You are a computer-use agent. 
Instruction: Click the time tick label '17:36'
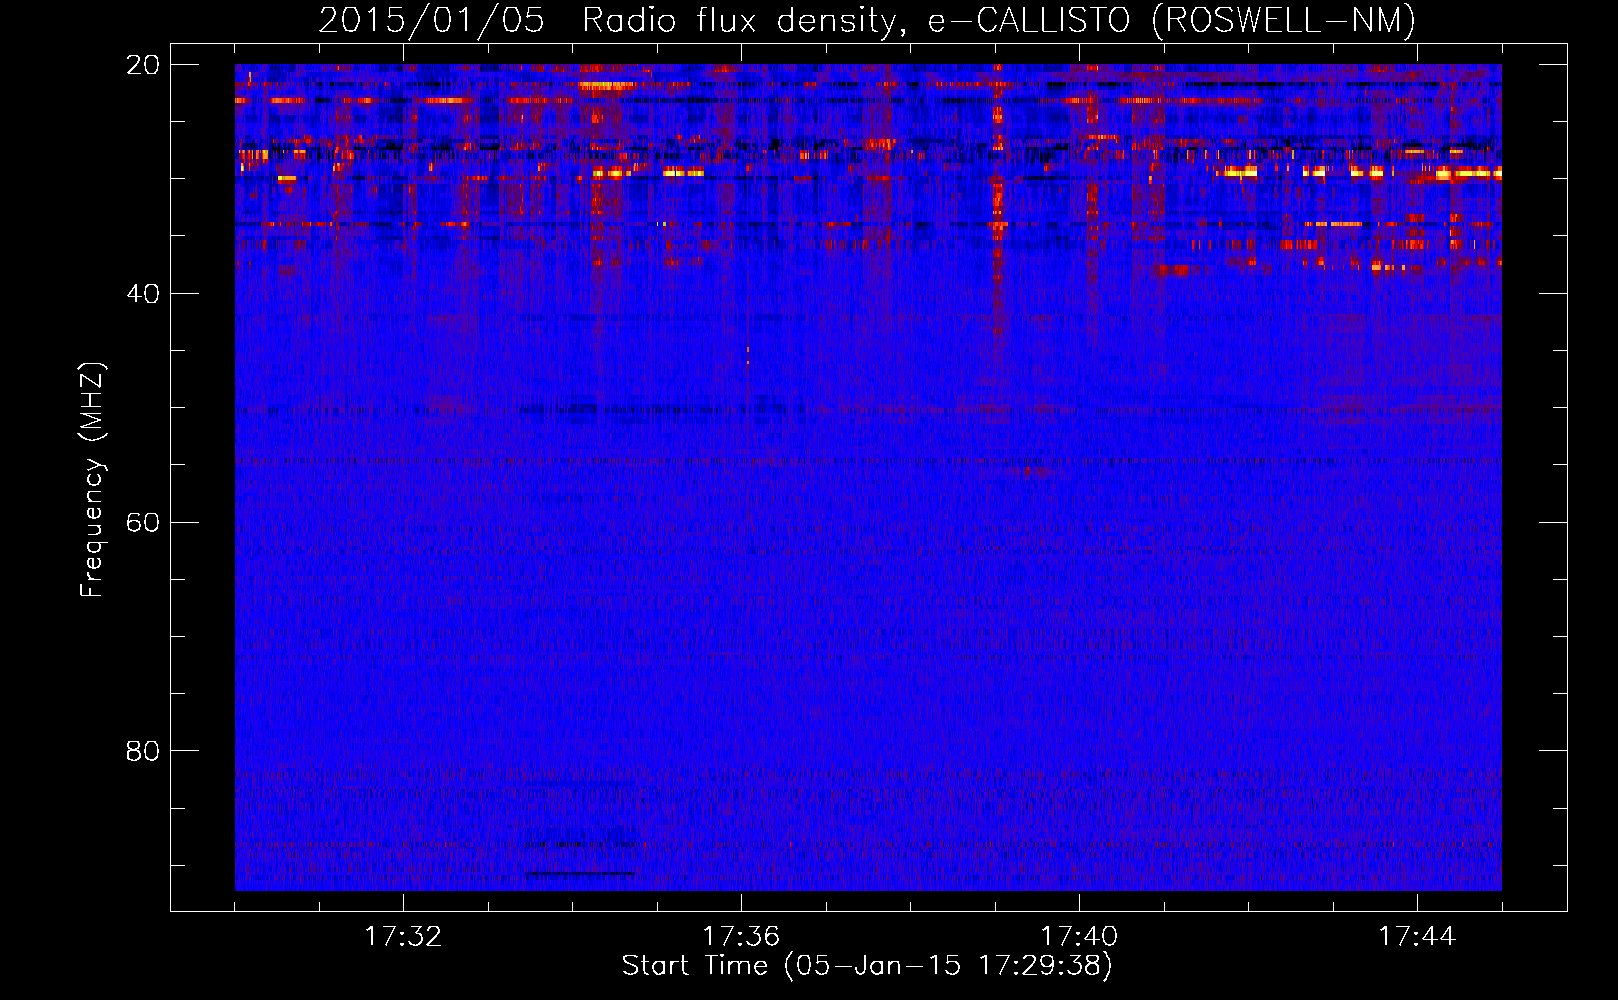tap(741, 937)
